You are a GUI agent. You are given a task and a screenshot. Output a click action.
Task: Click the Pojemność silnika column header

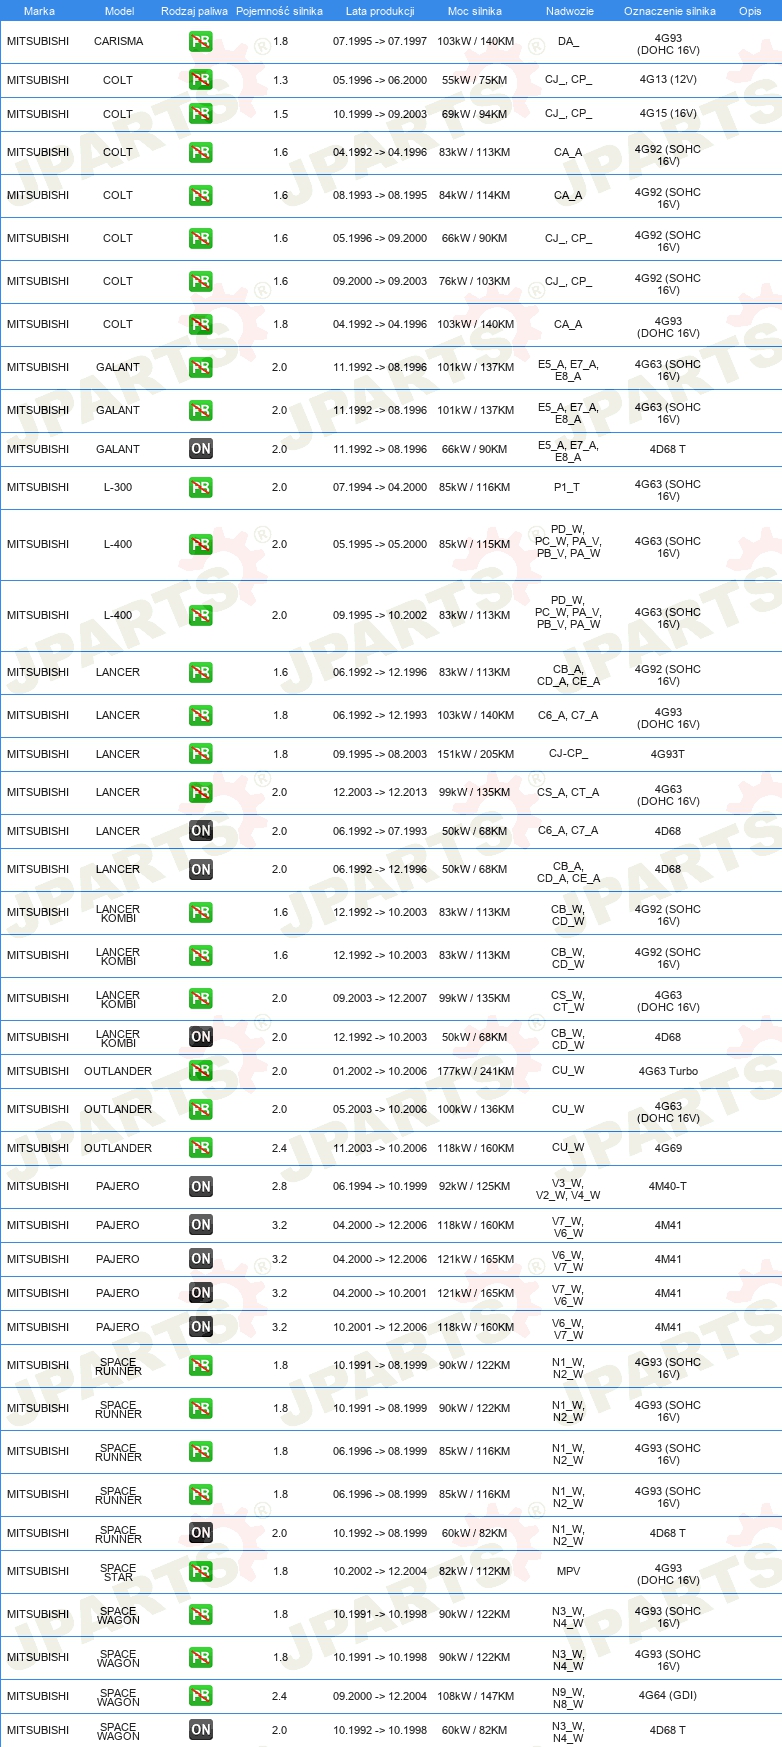click(279, 11)
